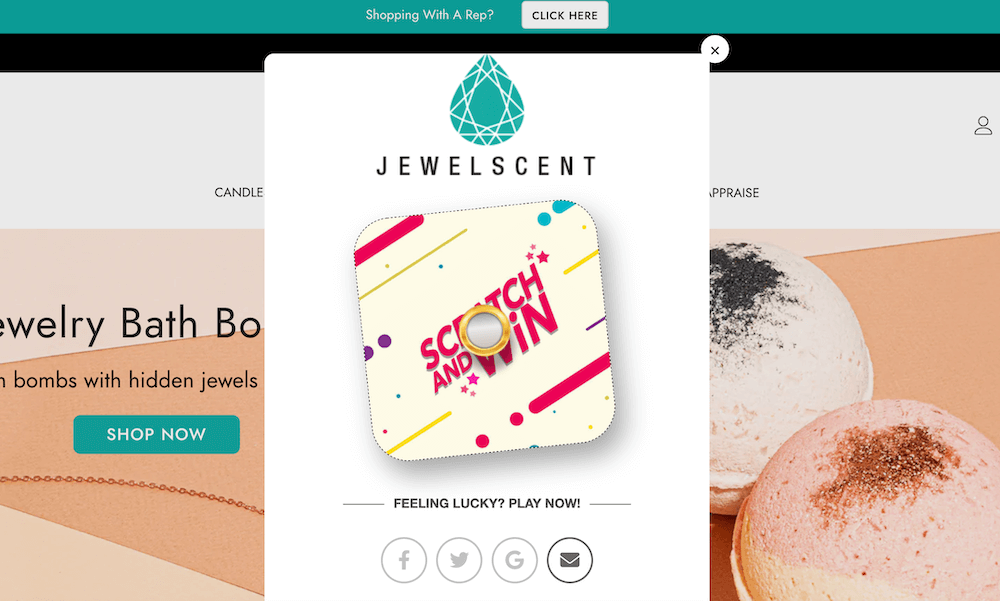Image resolution: width=1000 pixels, height=601 pixels.
Task: Select the email envelope icon
Action: [570, 560]
